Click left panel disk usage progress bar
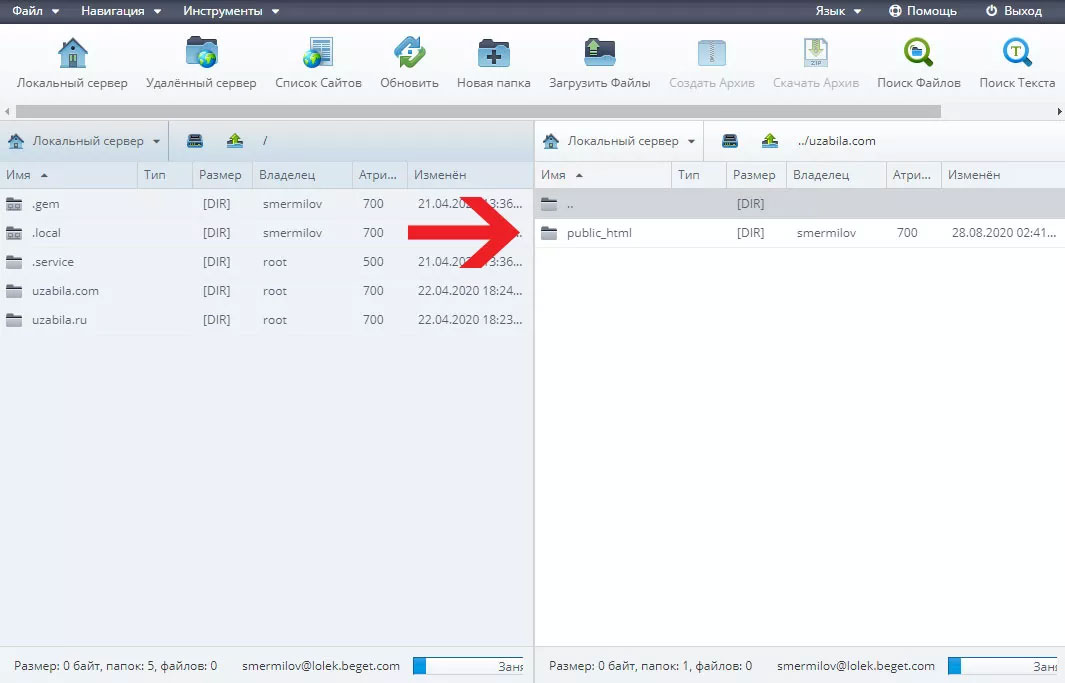This screenshot has width=1065, height=683. [x=468, y=666]
